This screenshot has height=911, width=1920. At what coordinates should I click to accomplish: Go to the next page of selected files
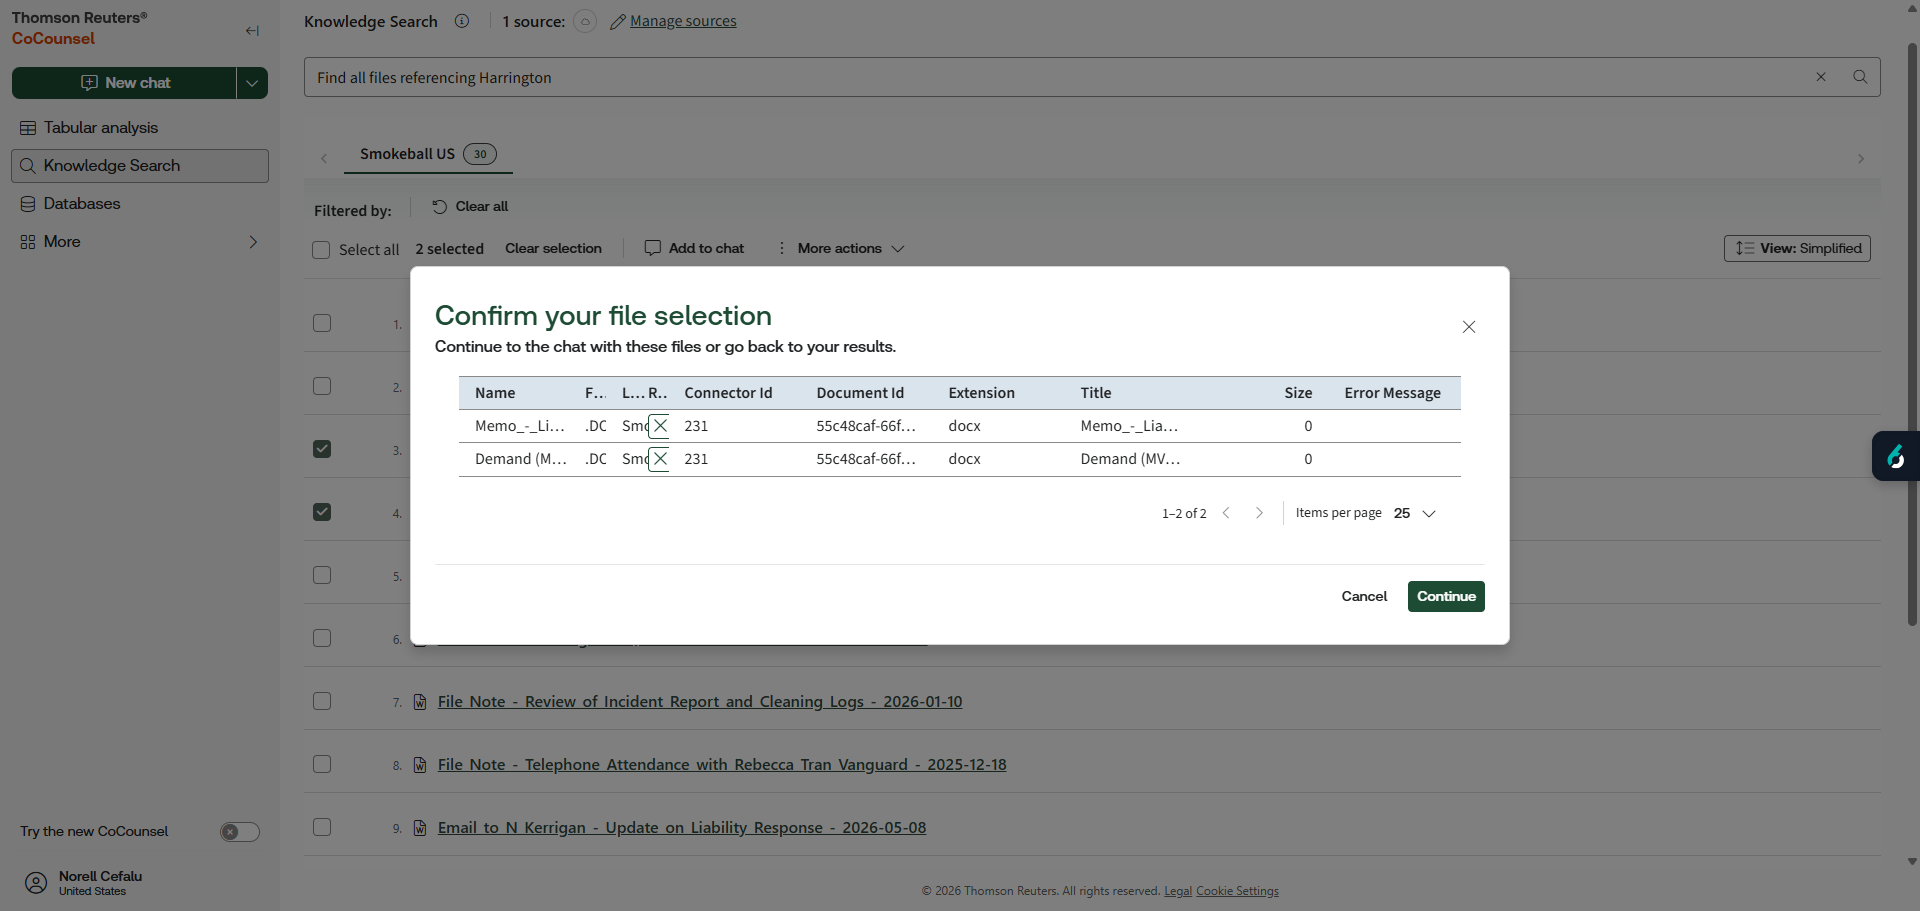coord(1259,513)
